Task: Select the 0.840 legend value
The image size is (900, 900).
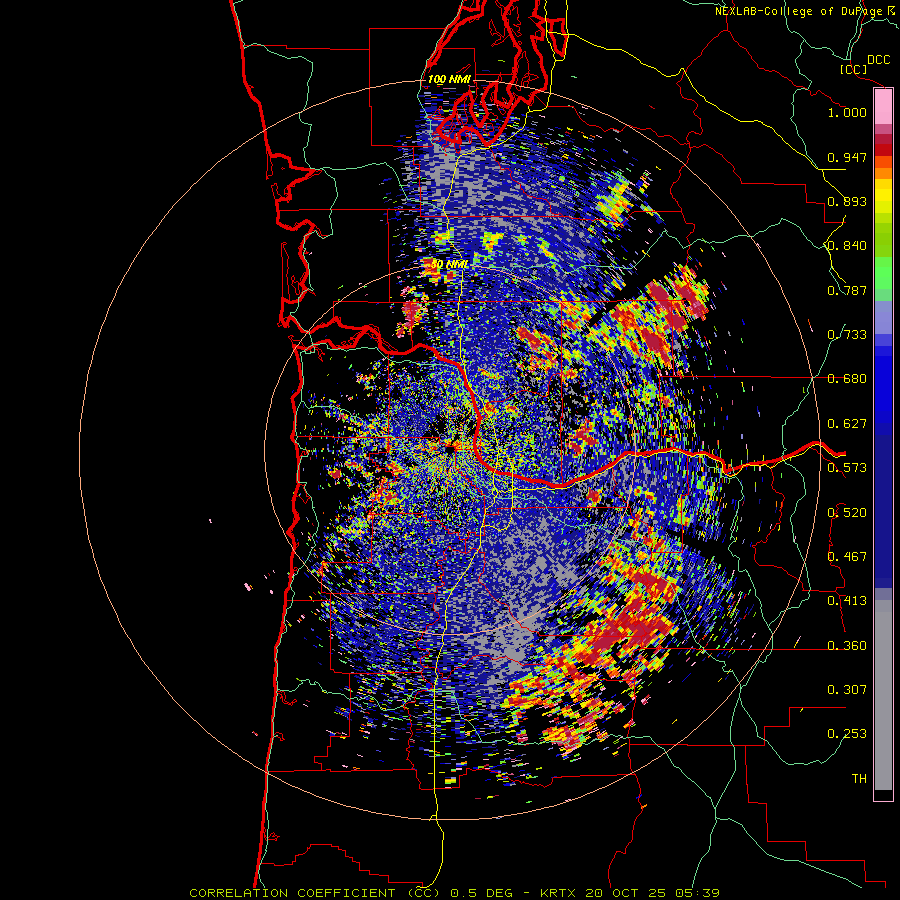Action: pyautogui.click(x=847, y=246)
